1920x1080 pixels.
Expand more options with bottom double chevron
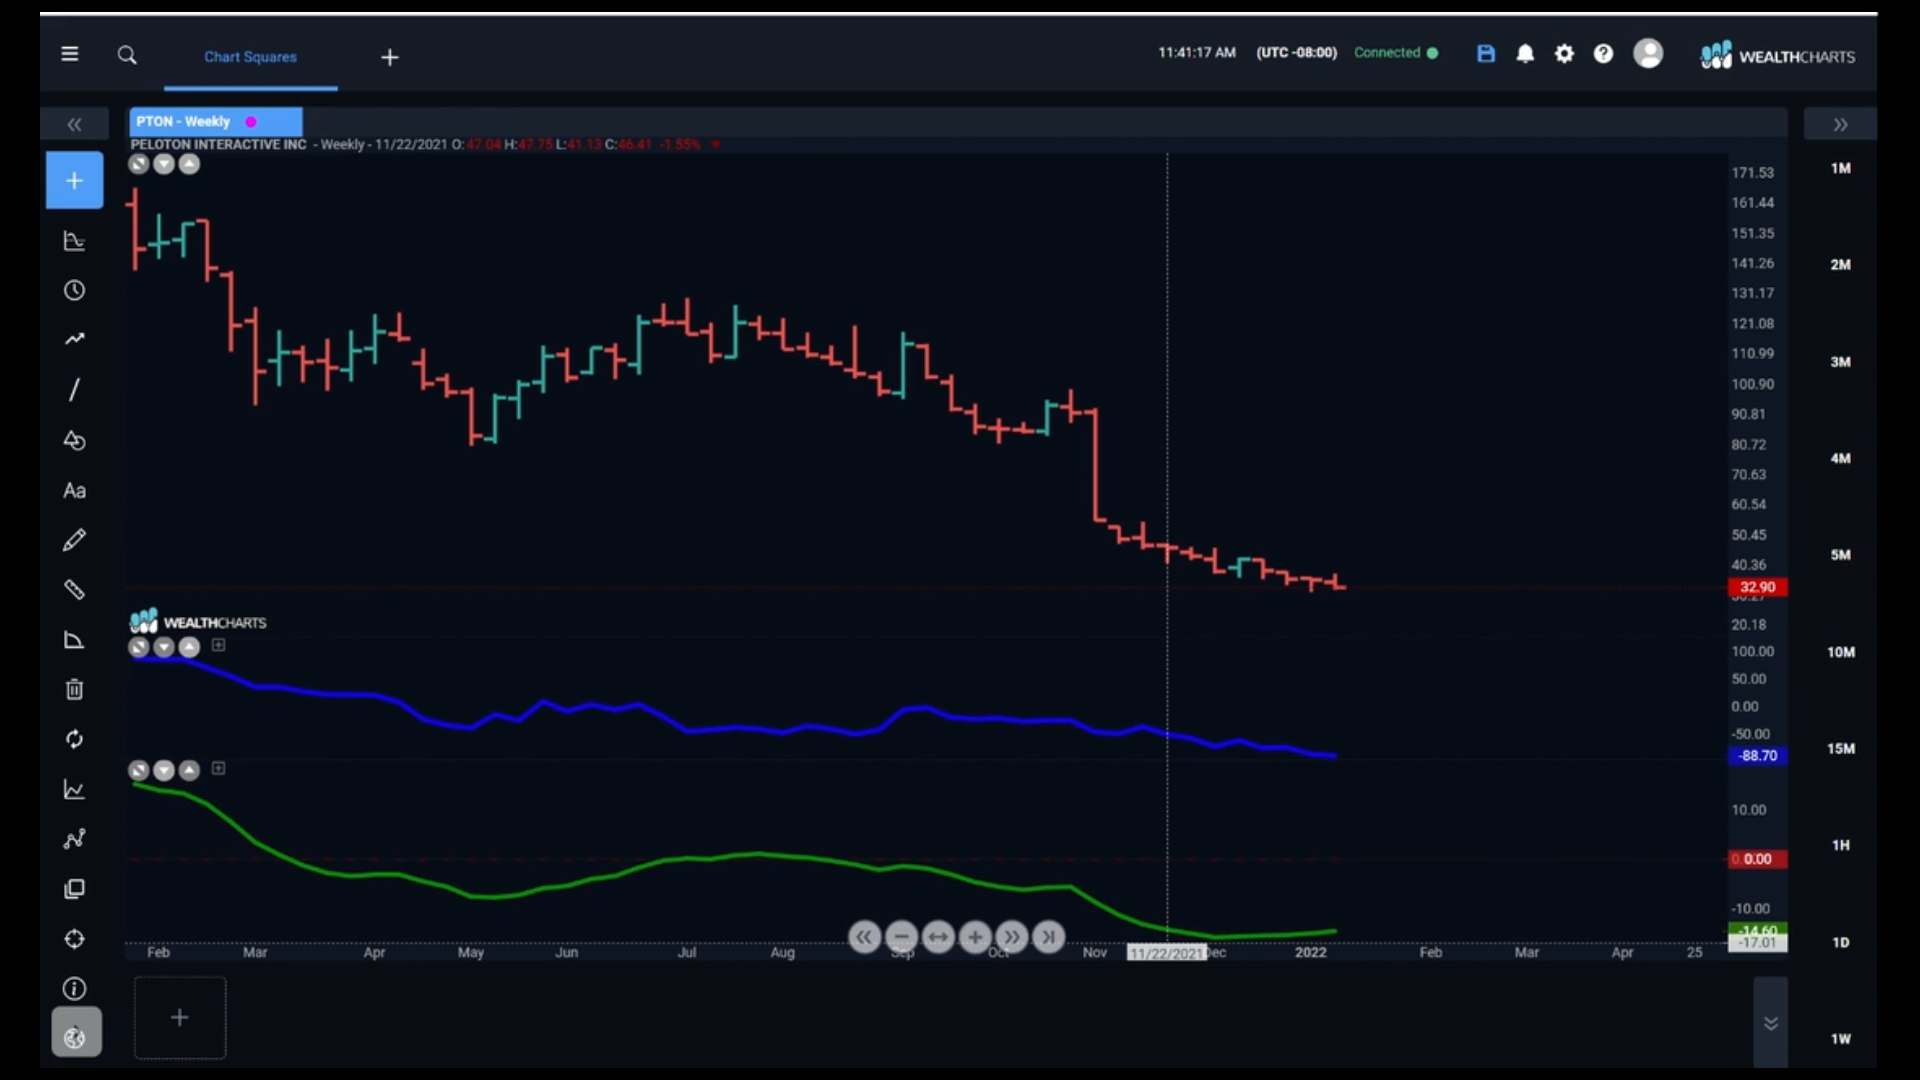(x=1770, y=1023)
